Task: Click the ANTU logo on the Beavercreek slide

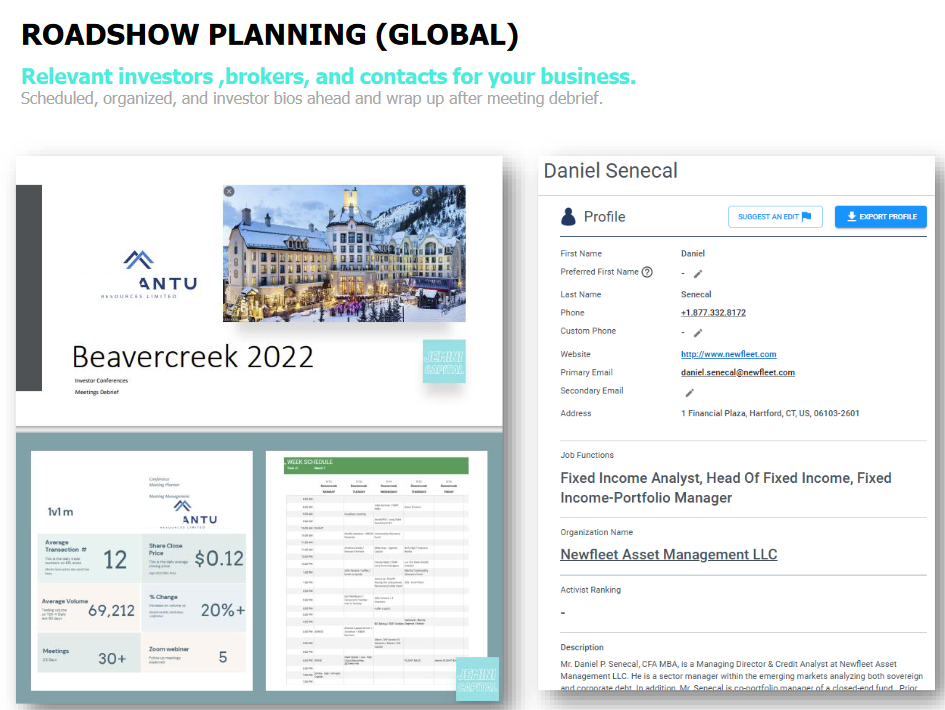Action: tap(149, 274)
